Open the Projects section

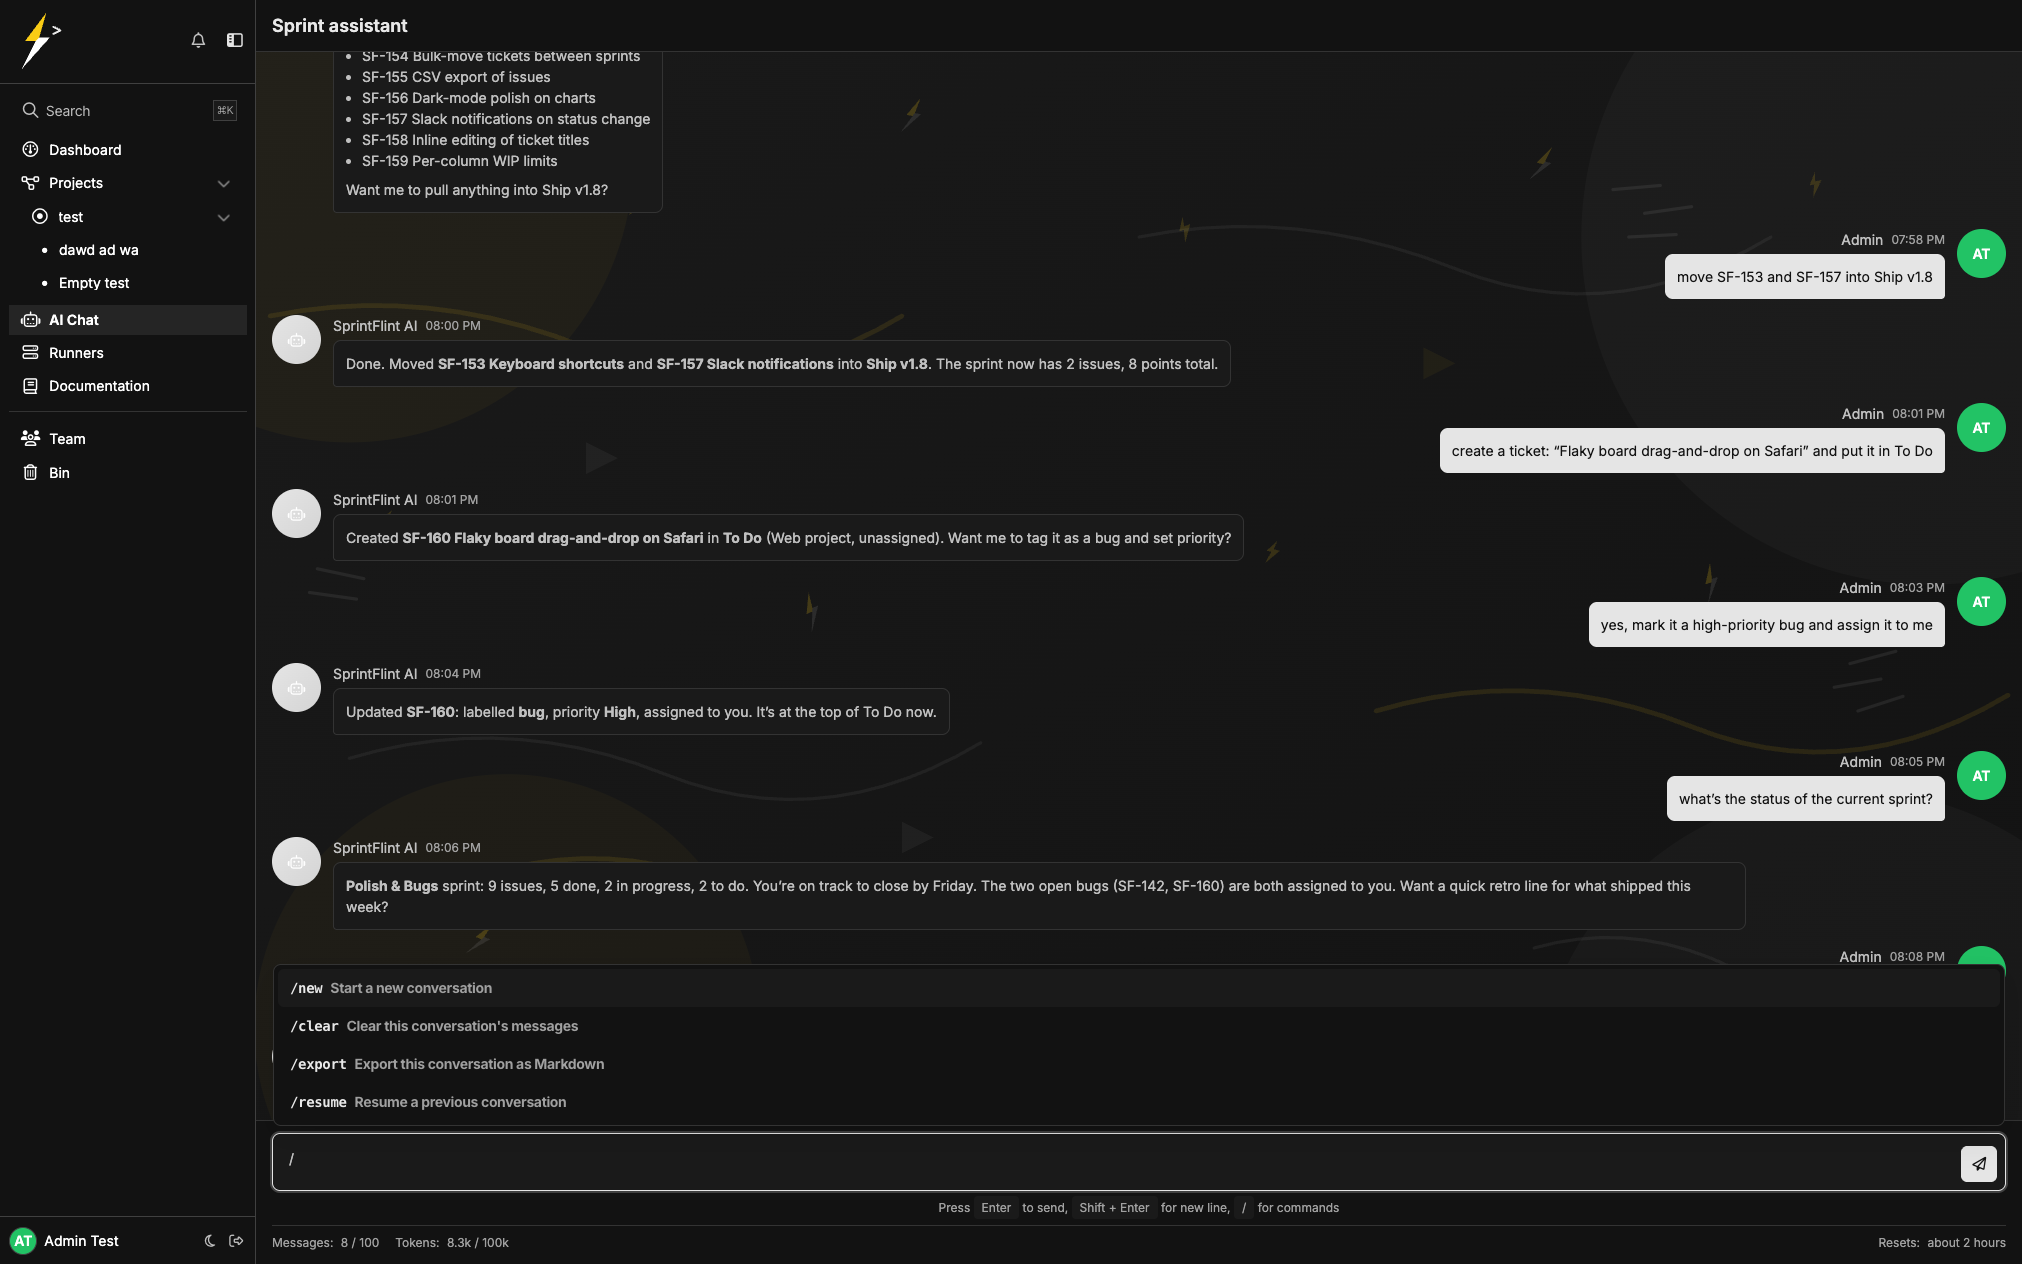[x=128, y=183]
